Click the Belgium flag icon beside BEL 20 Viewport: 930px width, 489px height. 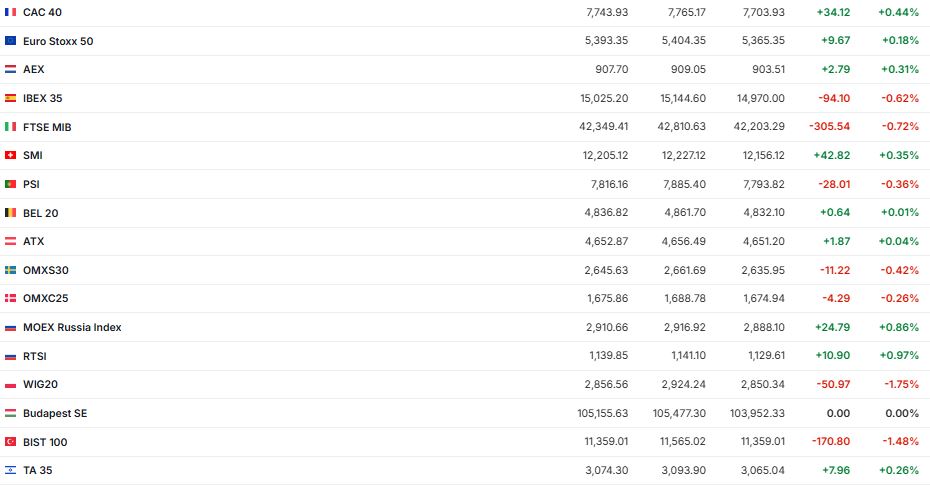click(10, 213)
